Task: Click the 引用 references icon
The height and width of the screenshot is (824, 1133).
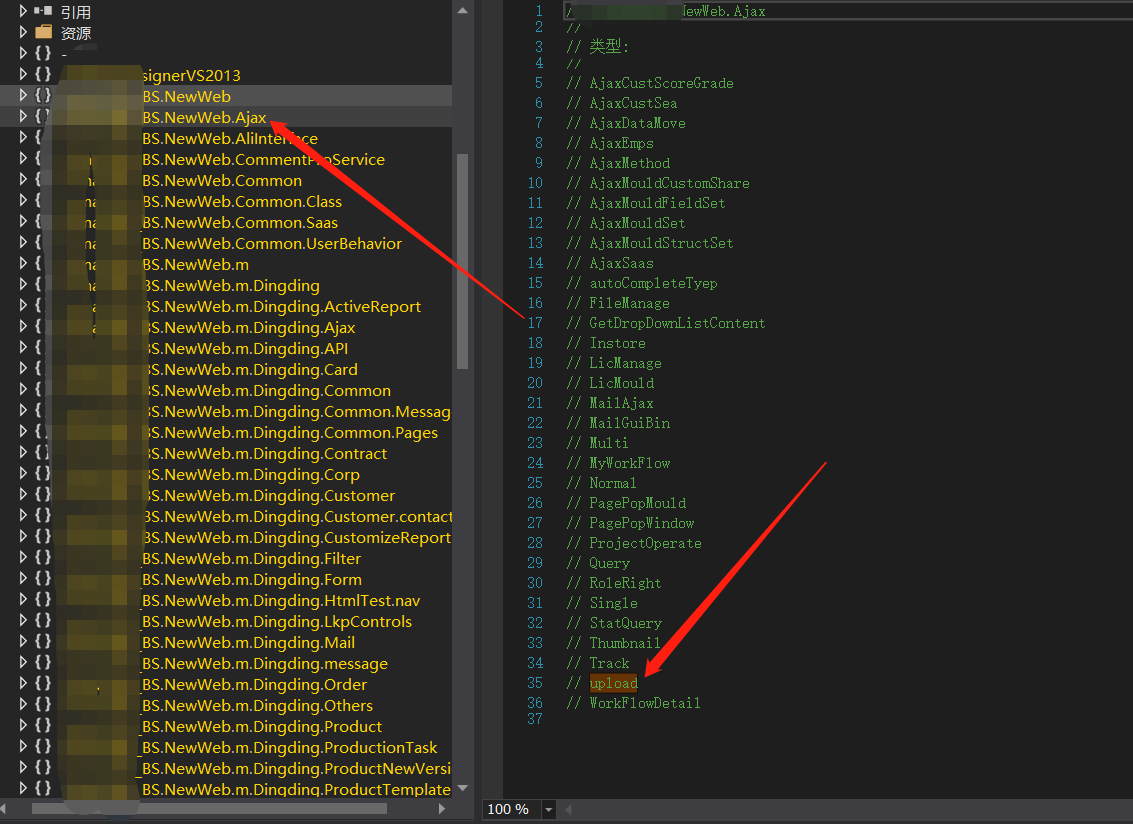Action: pos(43,11)
